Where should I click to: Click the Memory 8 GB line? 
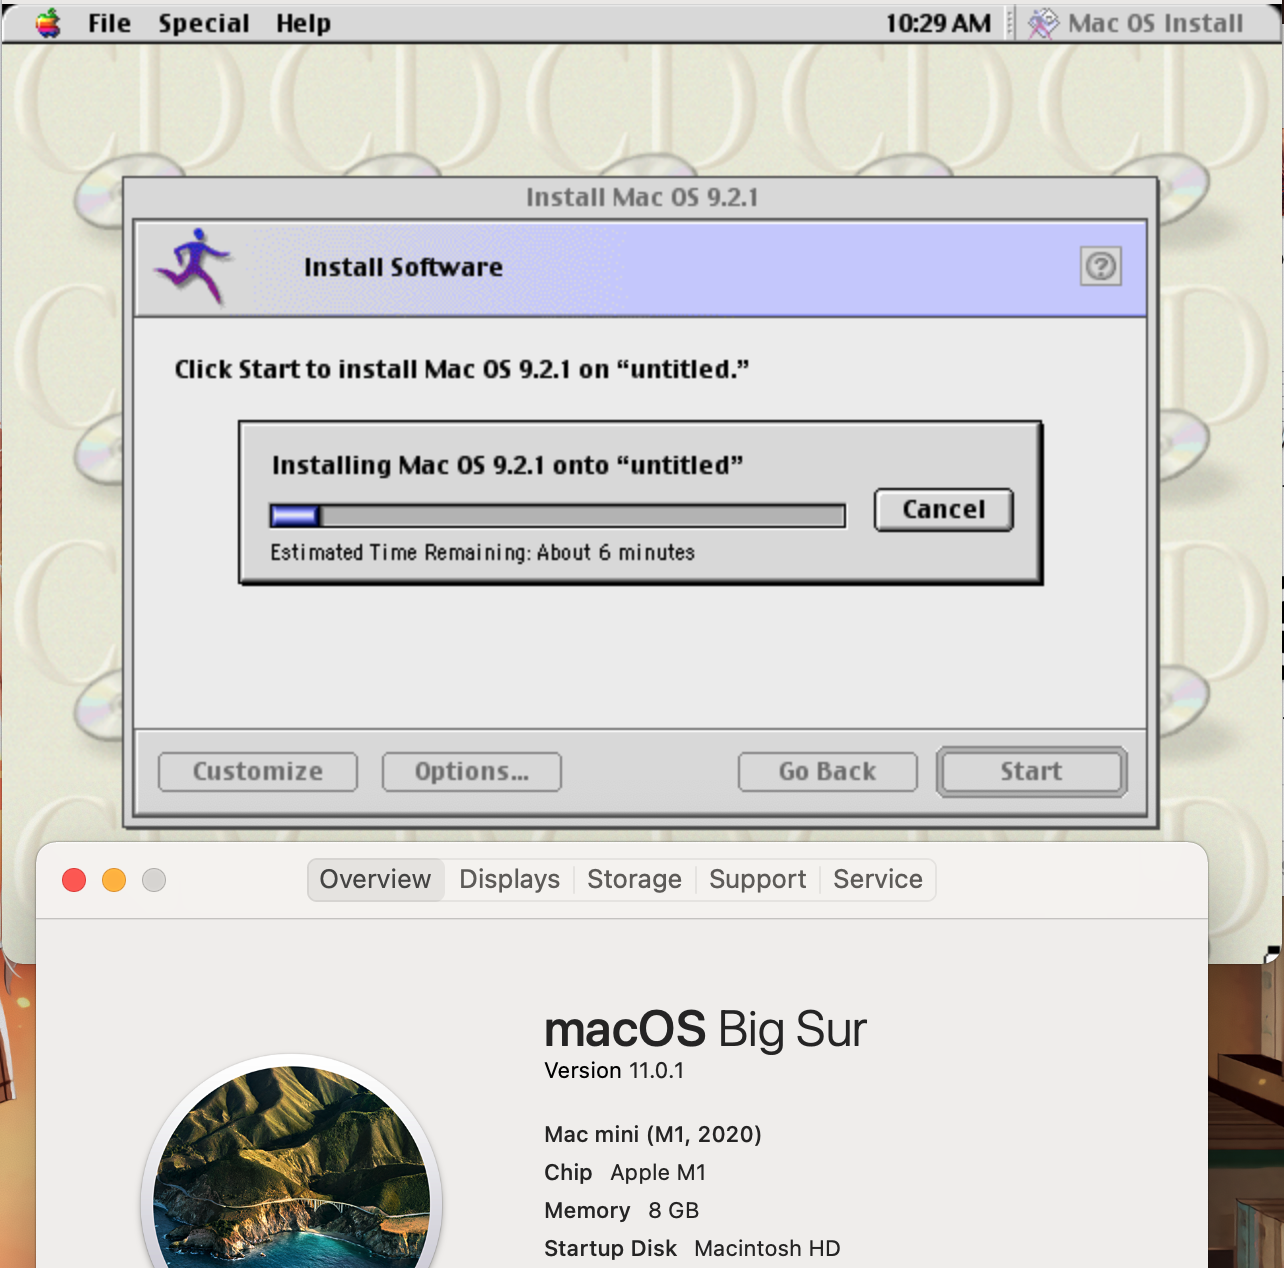[x=621, y=1210]
